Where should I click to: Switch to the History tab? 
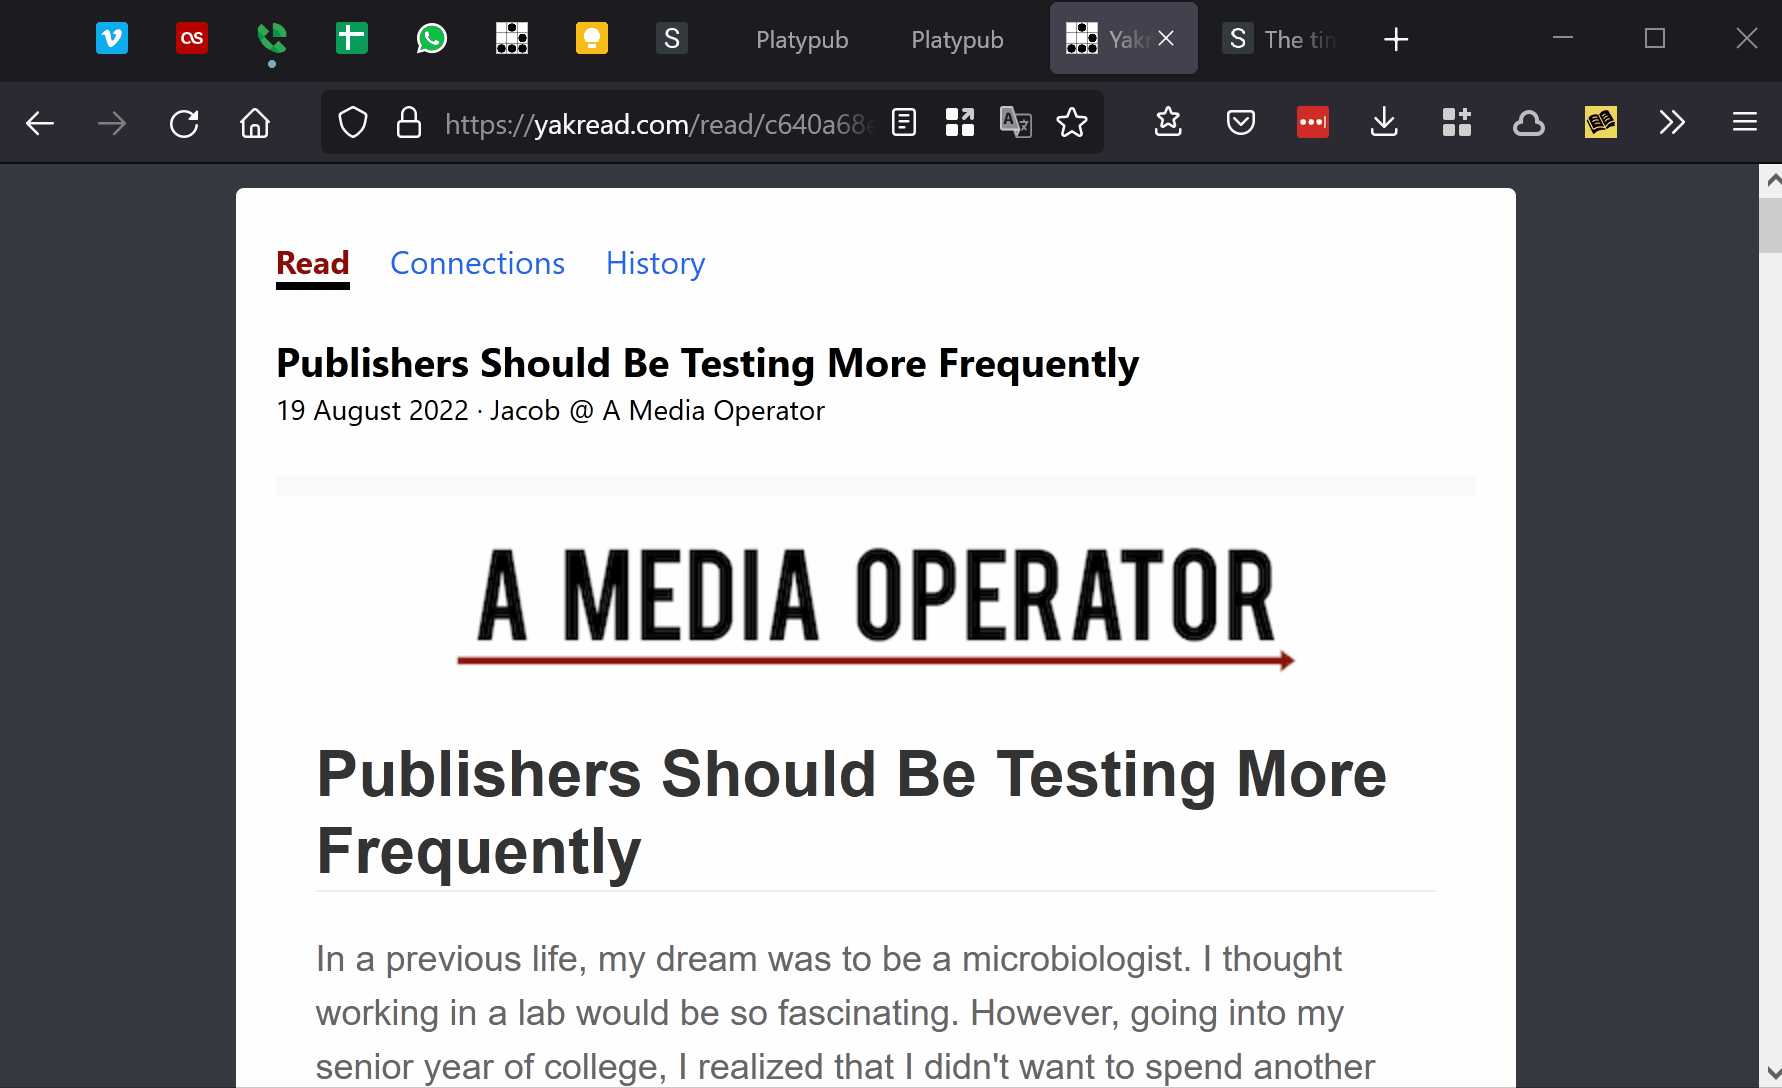click(655, 263)
